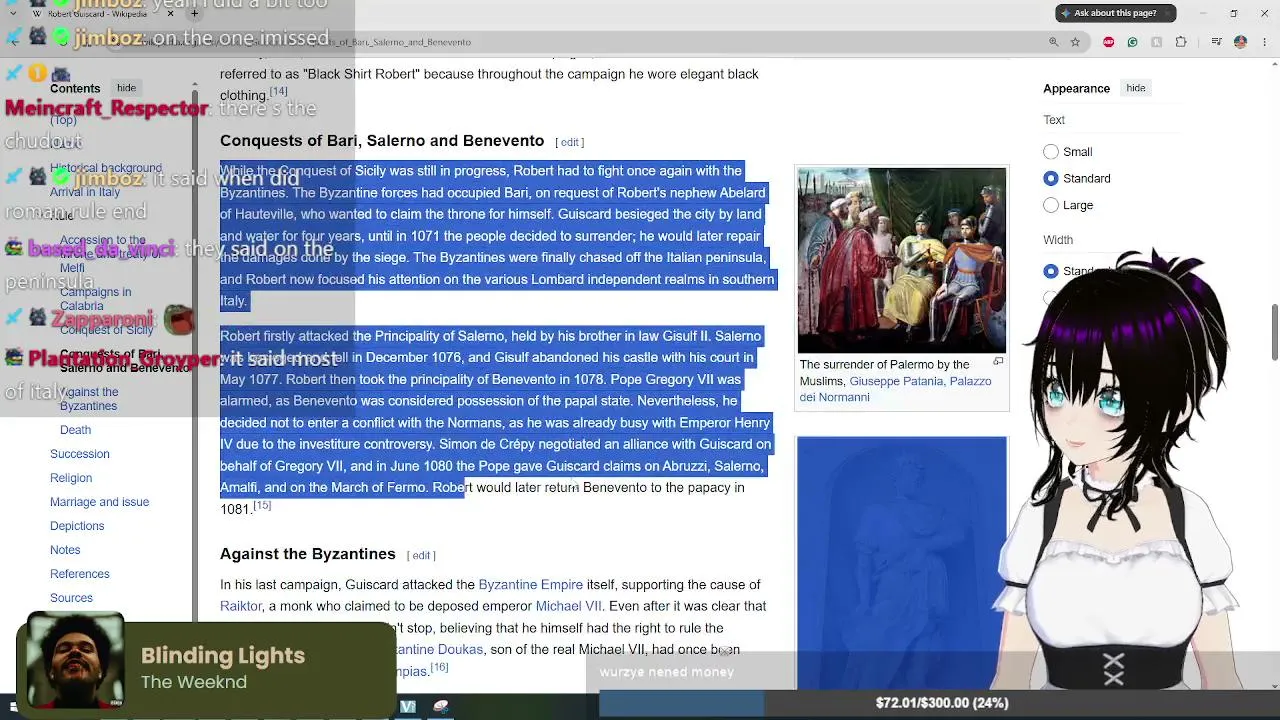The width and height of the screenshot is (1280, 720).
Task: Click the Blinding Lights album cover
Action: pyautogui.click(x=75, y=660)
